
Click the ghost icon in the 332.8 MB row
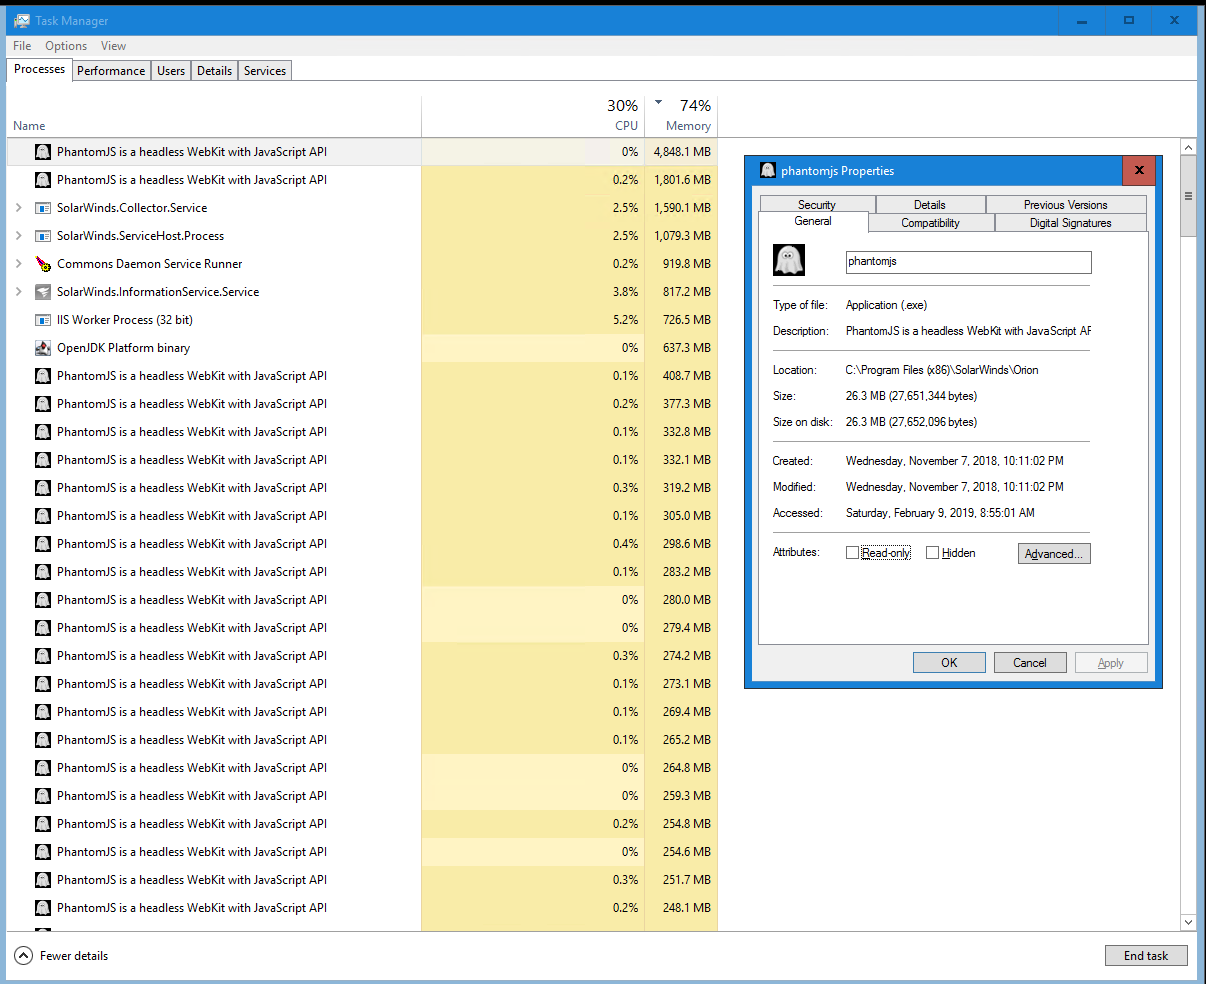(43, 432)
